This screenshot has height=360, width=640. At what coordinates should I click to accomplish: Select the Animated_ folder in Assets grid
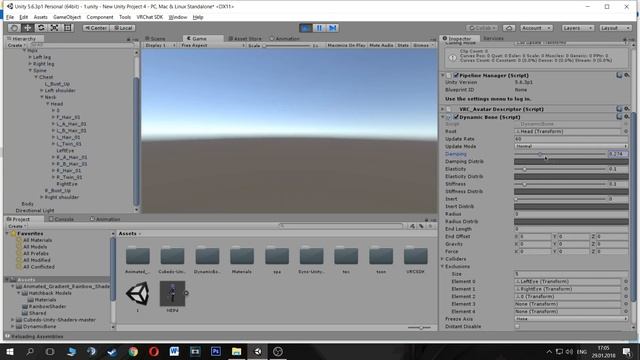click(x=138, y=260)
